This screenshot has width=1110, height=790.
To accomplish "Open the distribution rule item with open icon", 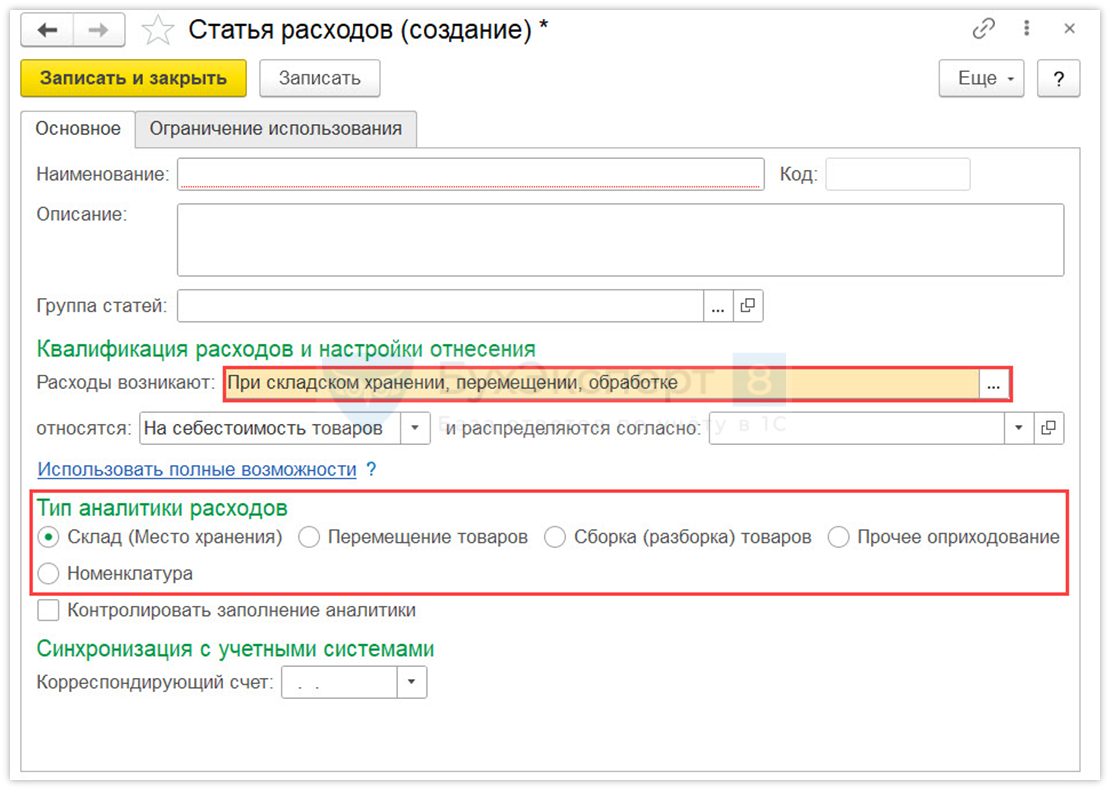I will 1048,428.
